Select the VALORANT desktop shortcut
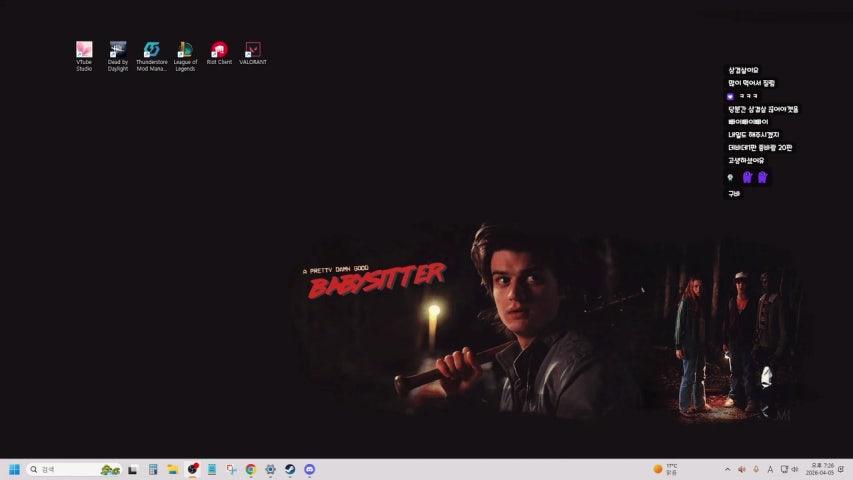The height and width of the screenshot is (480, 853). click(x=253, y=50)
